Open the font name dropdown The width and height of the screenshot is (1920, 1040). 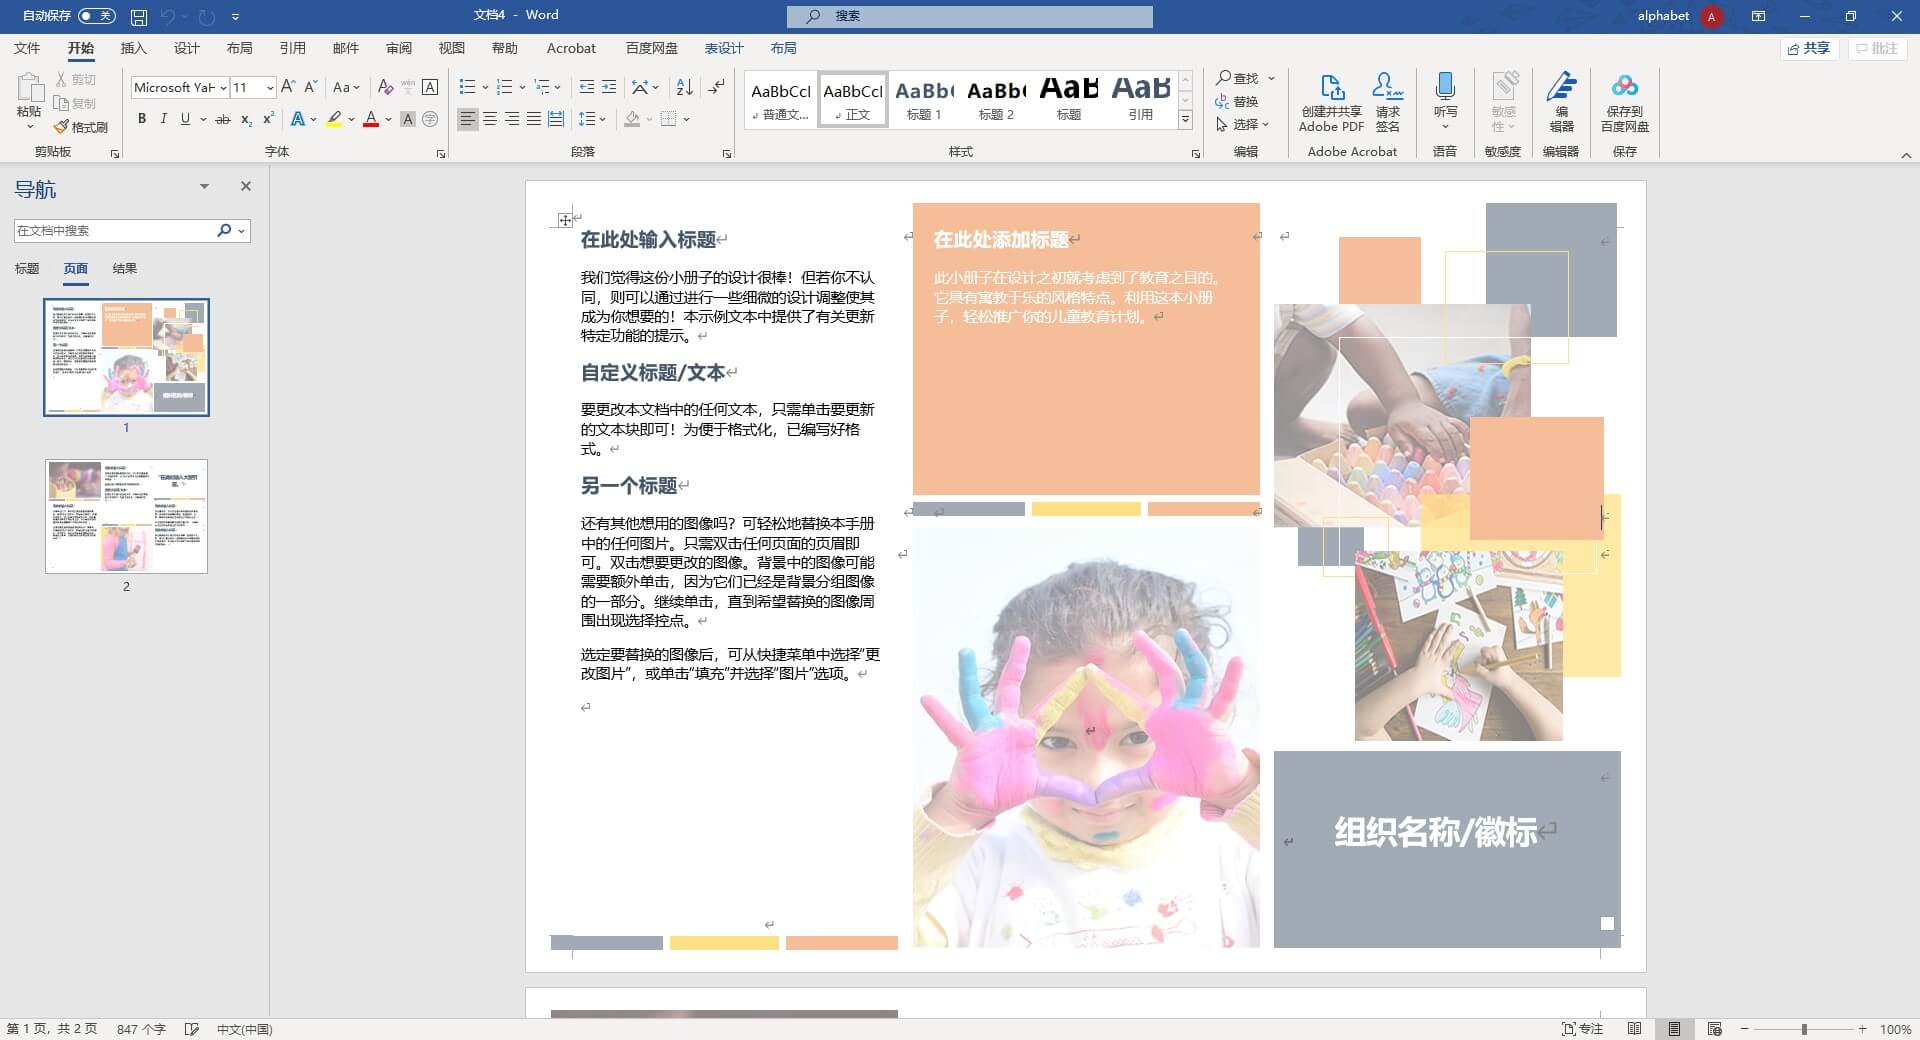222,87
